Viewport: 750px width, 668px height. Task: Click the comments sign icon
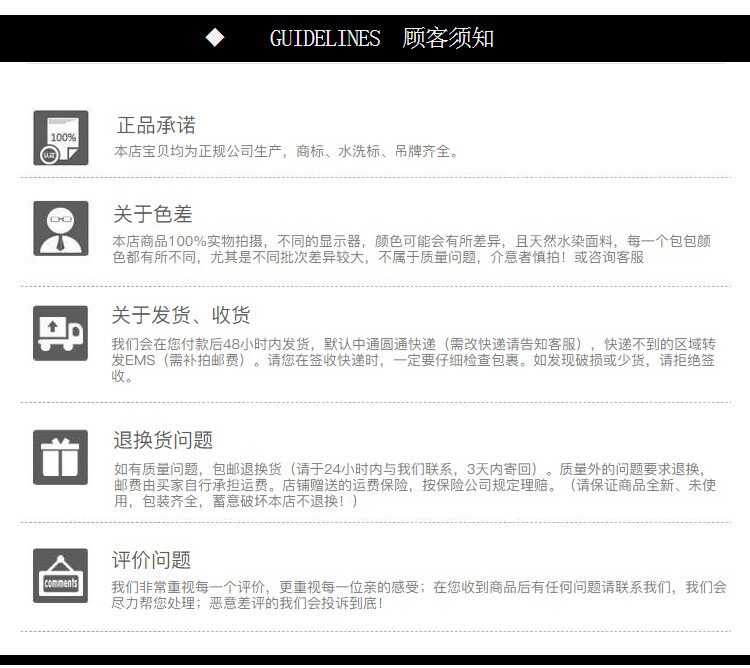click(61, 576)
